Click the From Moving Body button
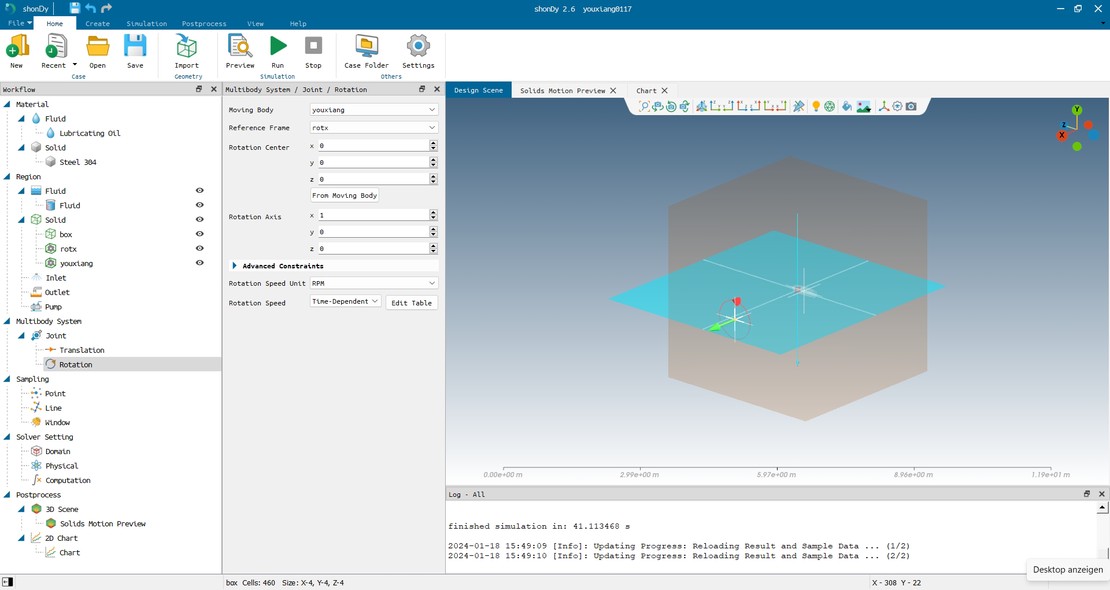The height and width of the screenshot is (590, 1110). point(345,195)
